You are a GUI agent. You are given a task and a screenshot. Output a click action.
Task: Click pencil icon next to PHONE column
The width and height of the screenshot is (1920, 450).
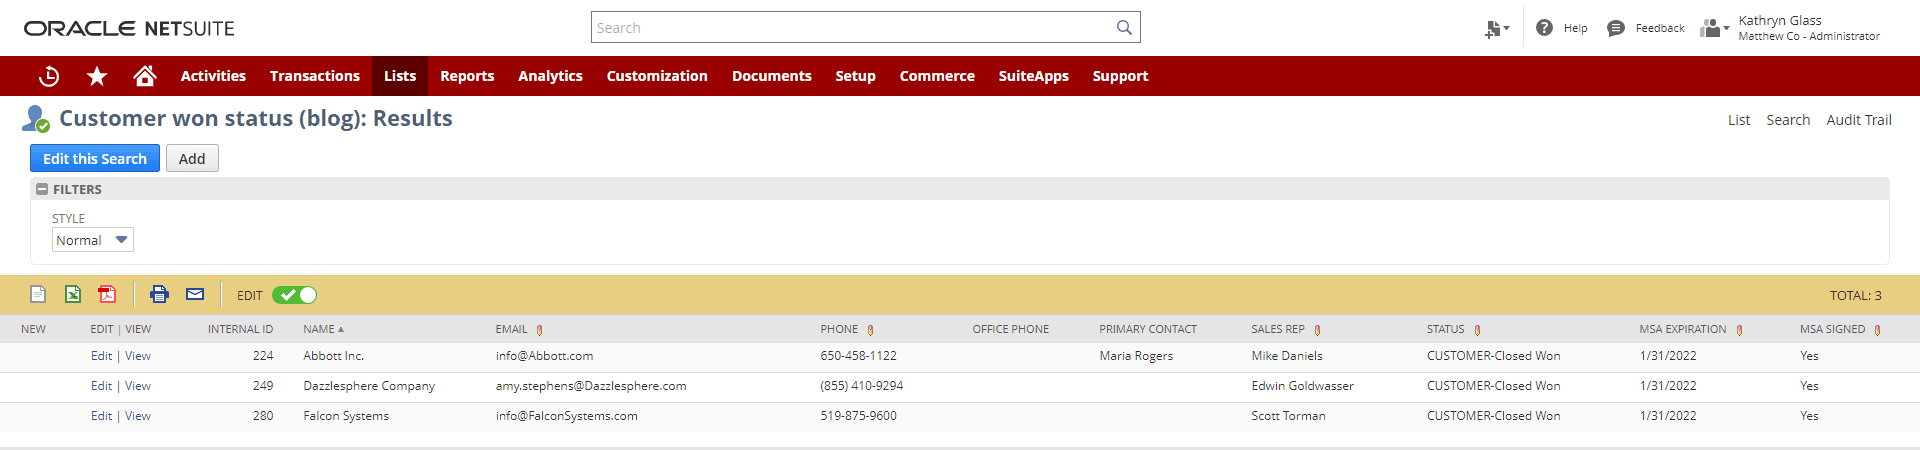point(871,330)
